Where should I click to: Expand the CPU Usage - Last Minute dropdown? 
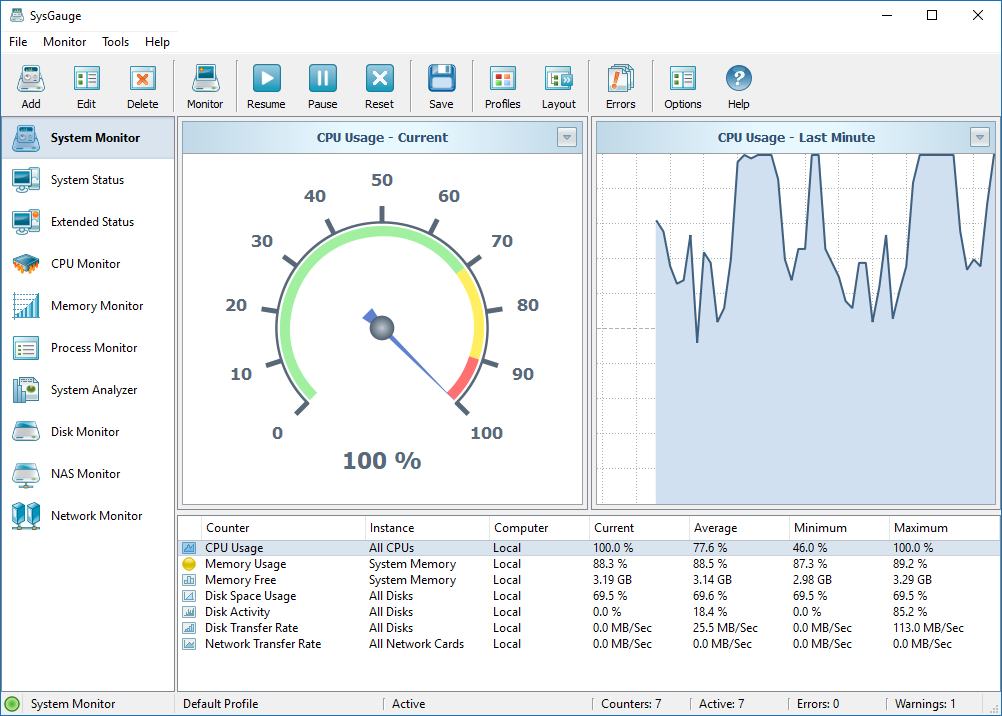pos(980,137)
